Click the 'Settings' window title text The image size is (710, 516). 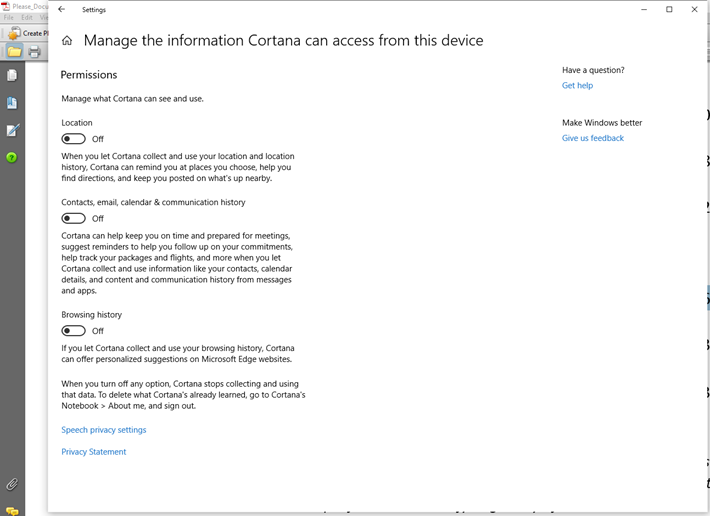[94, 10]
